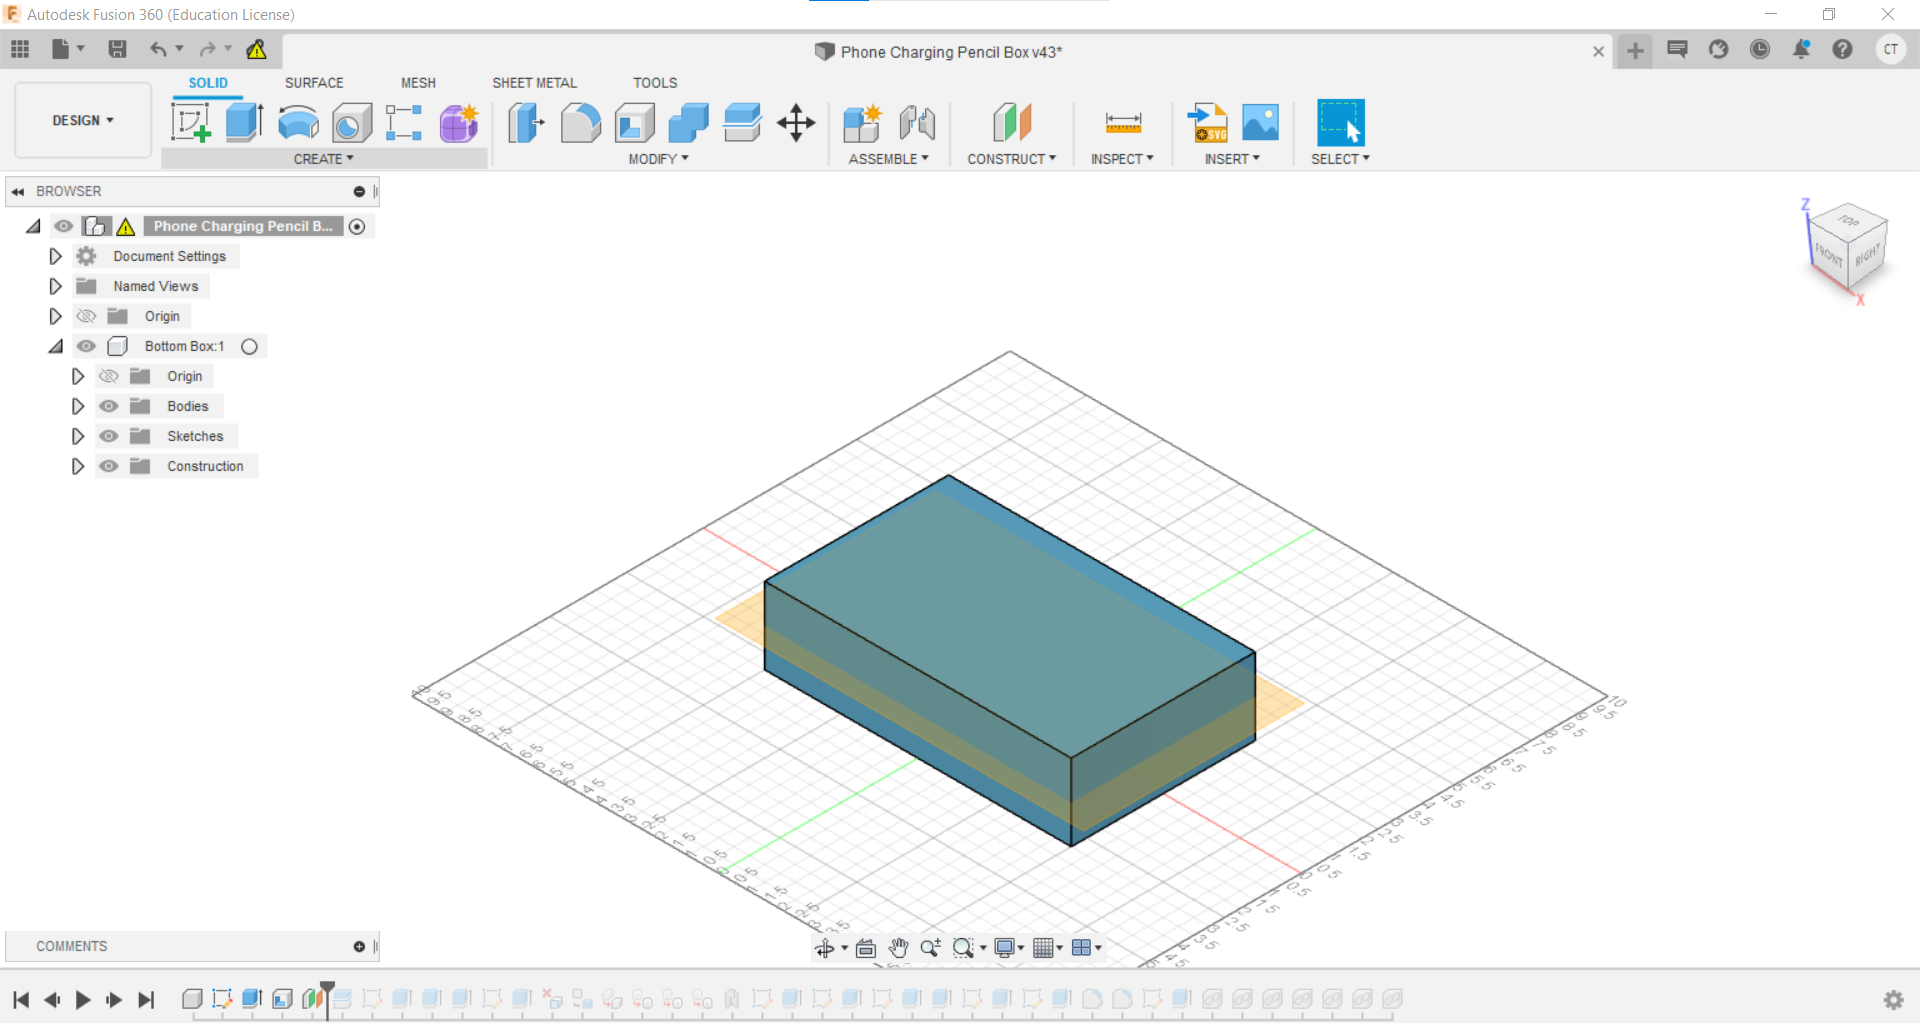Image resolution: width=1920 pixels, height=1023 pixels.
Task: Hide the Construction folder
Action: pyautogui.click(x=109, y=466)
